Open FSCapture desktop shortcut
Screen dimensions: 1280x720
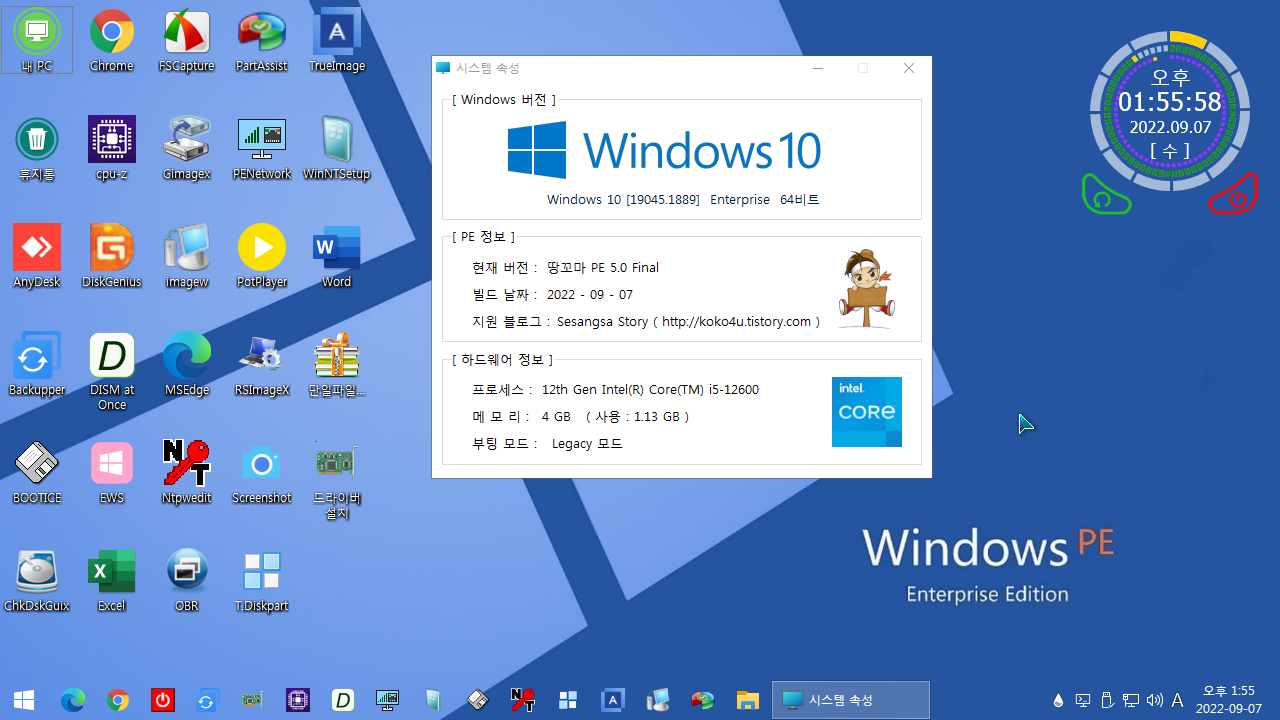187,42
